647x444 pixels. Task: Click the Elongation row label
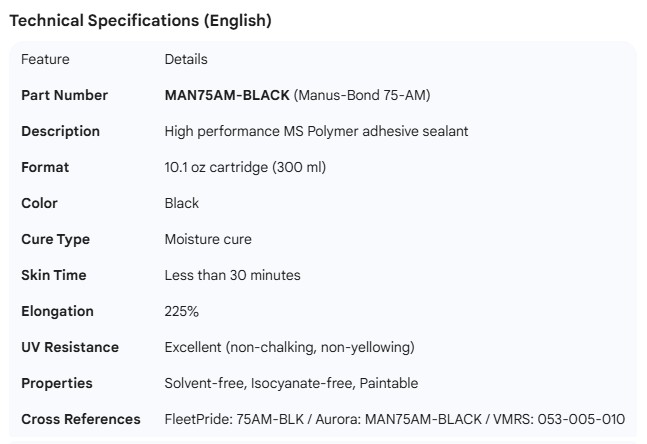[57, 311]
